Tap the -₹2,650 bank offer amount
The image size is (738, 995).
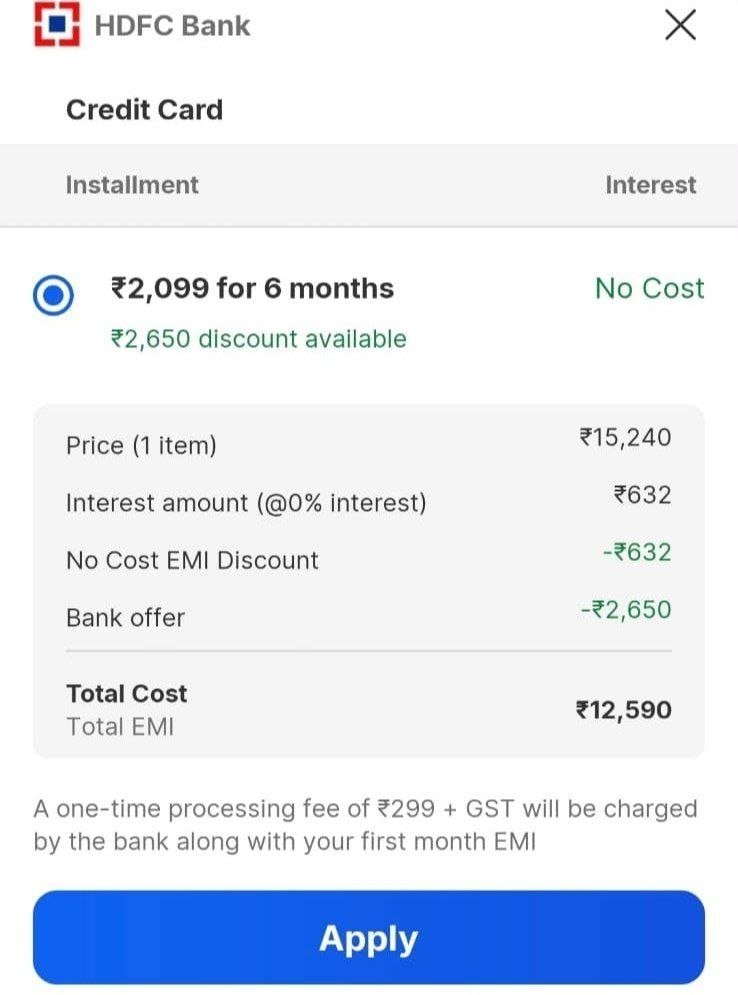coord(626,610)
